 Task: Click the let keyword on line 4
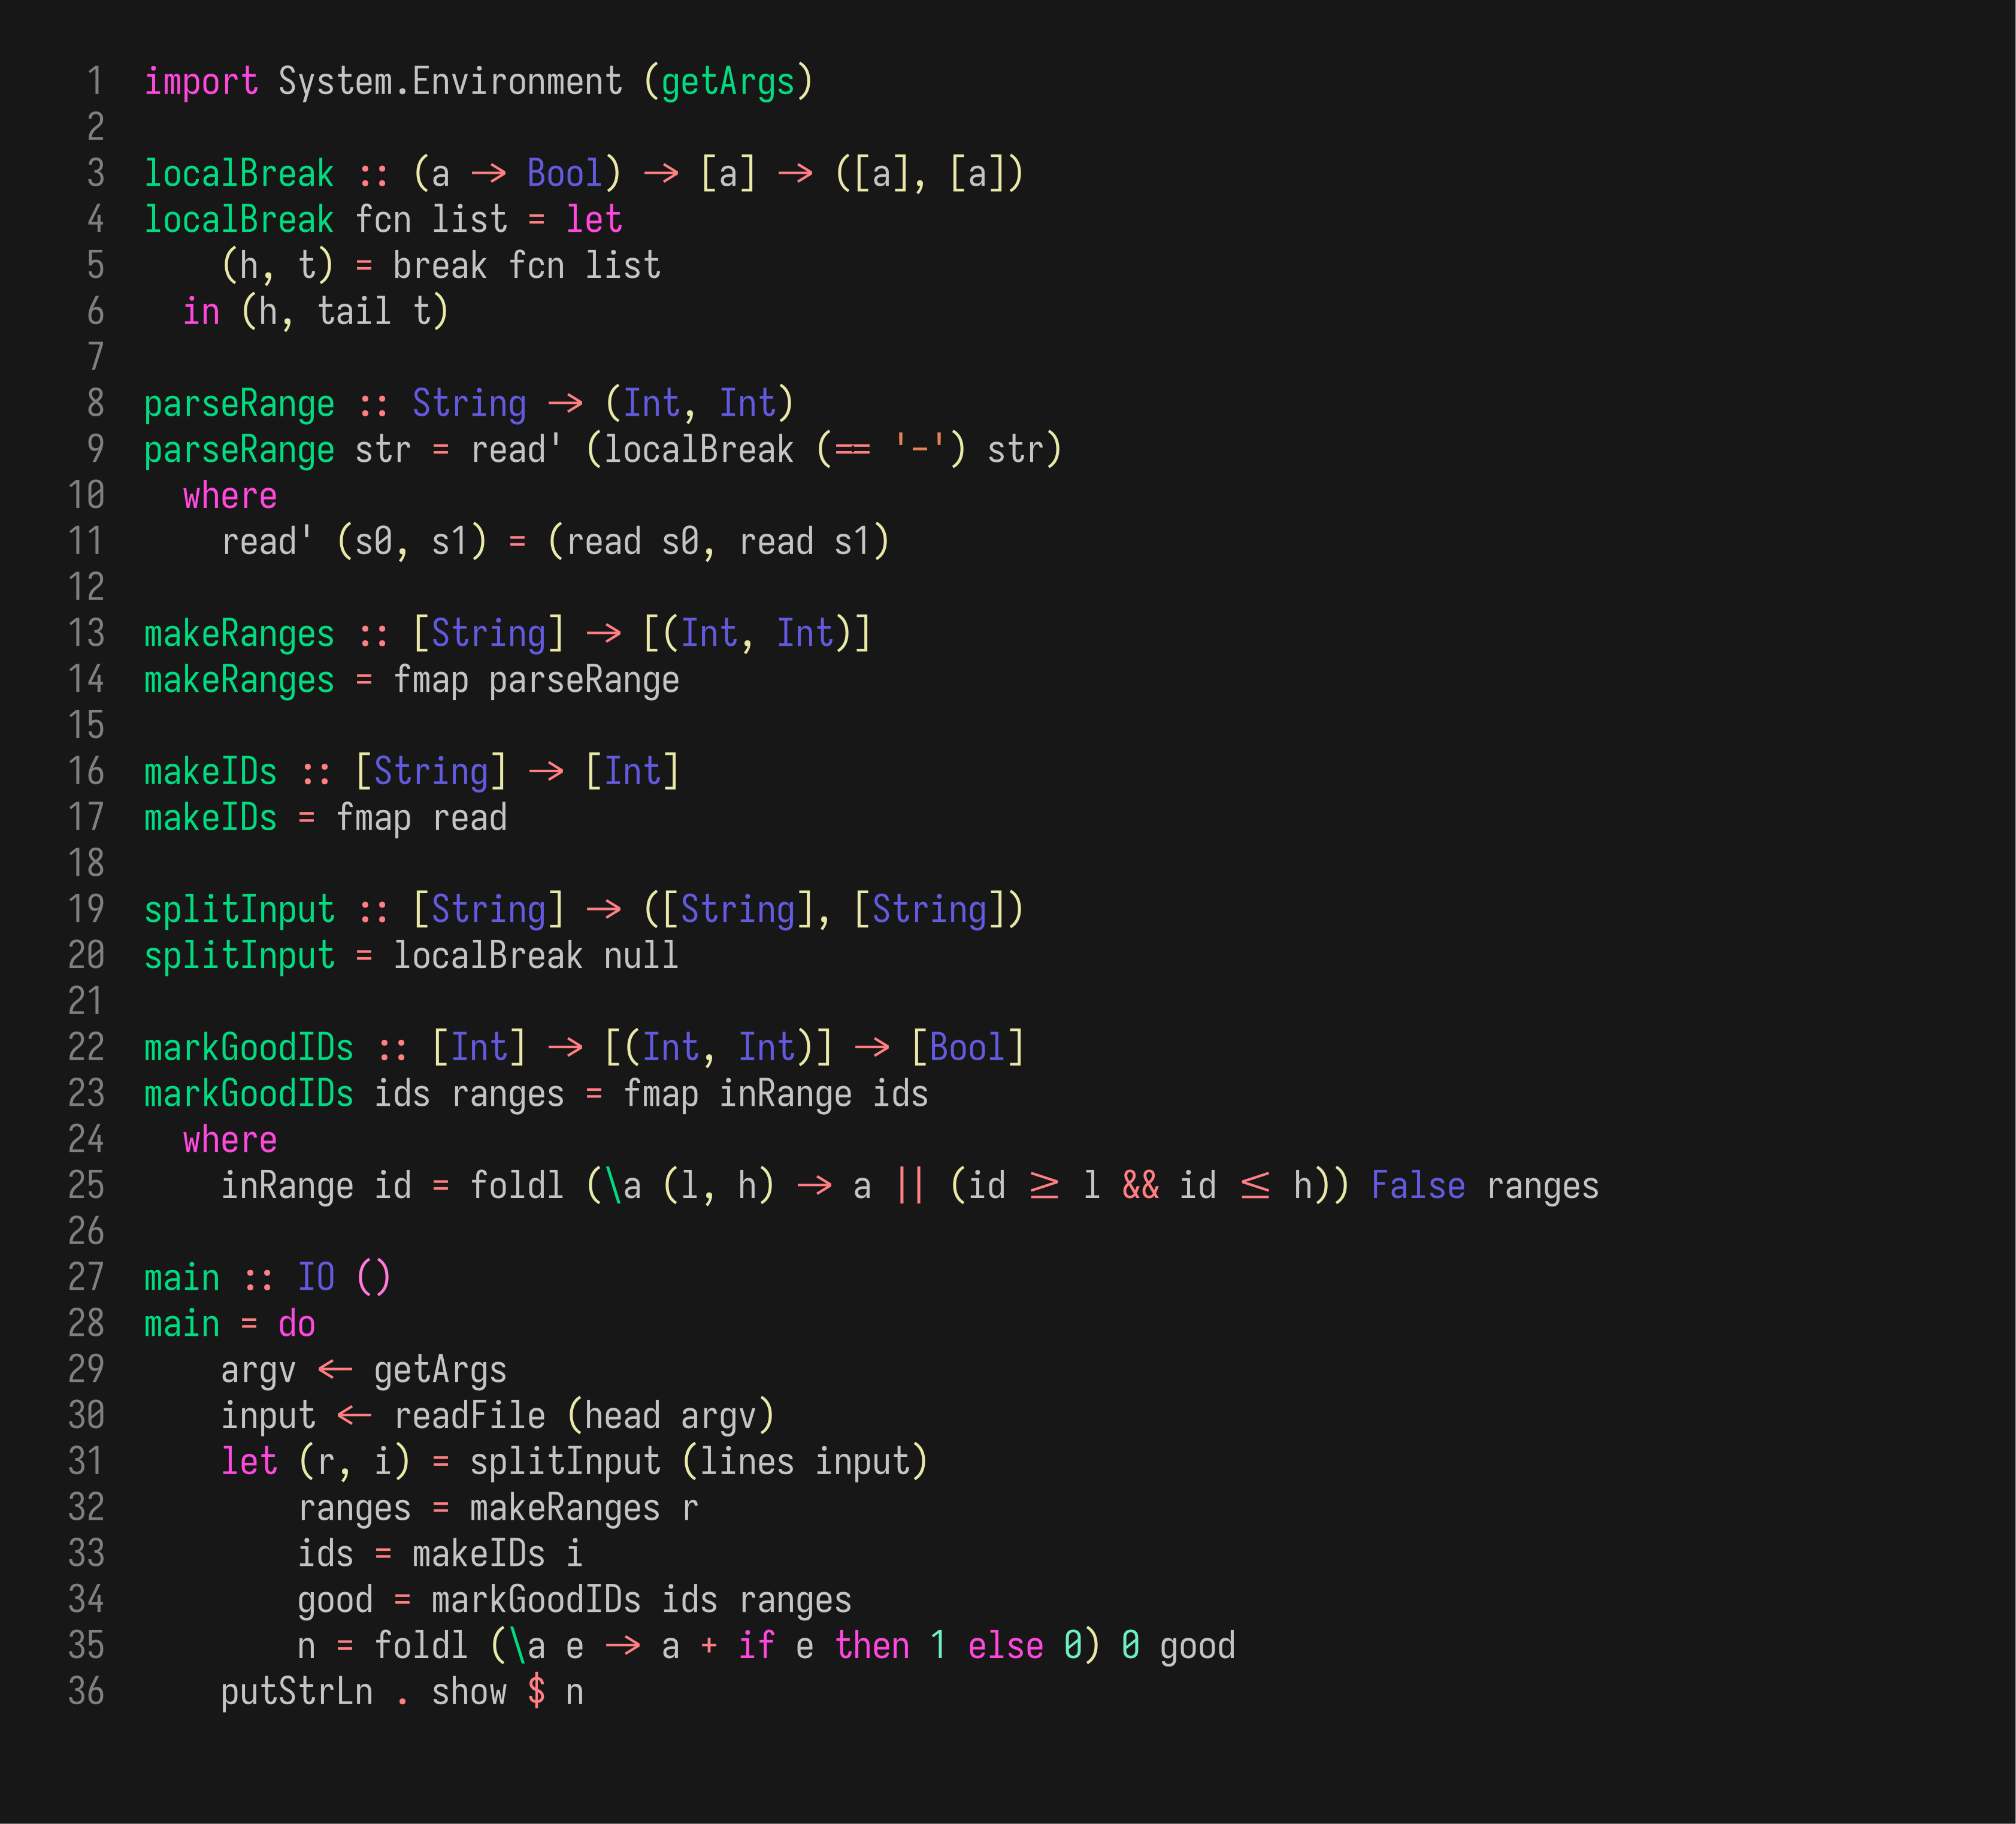(593, 219)
